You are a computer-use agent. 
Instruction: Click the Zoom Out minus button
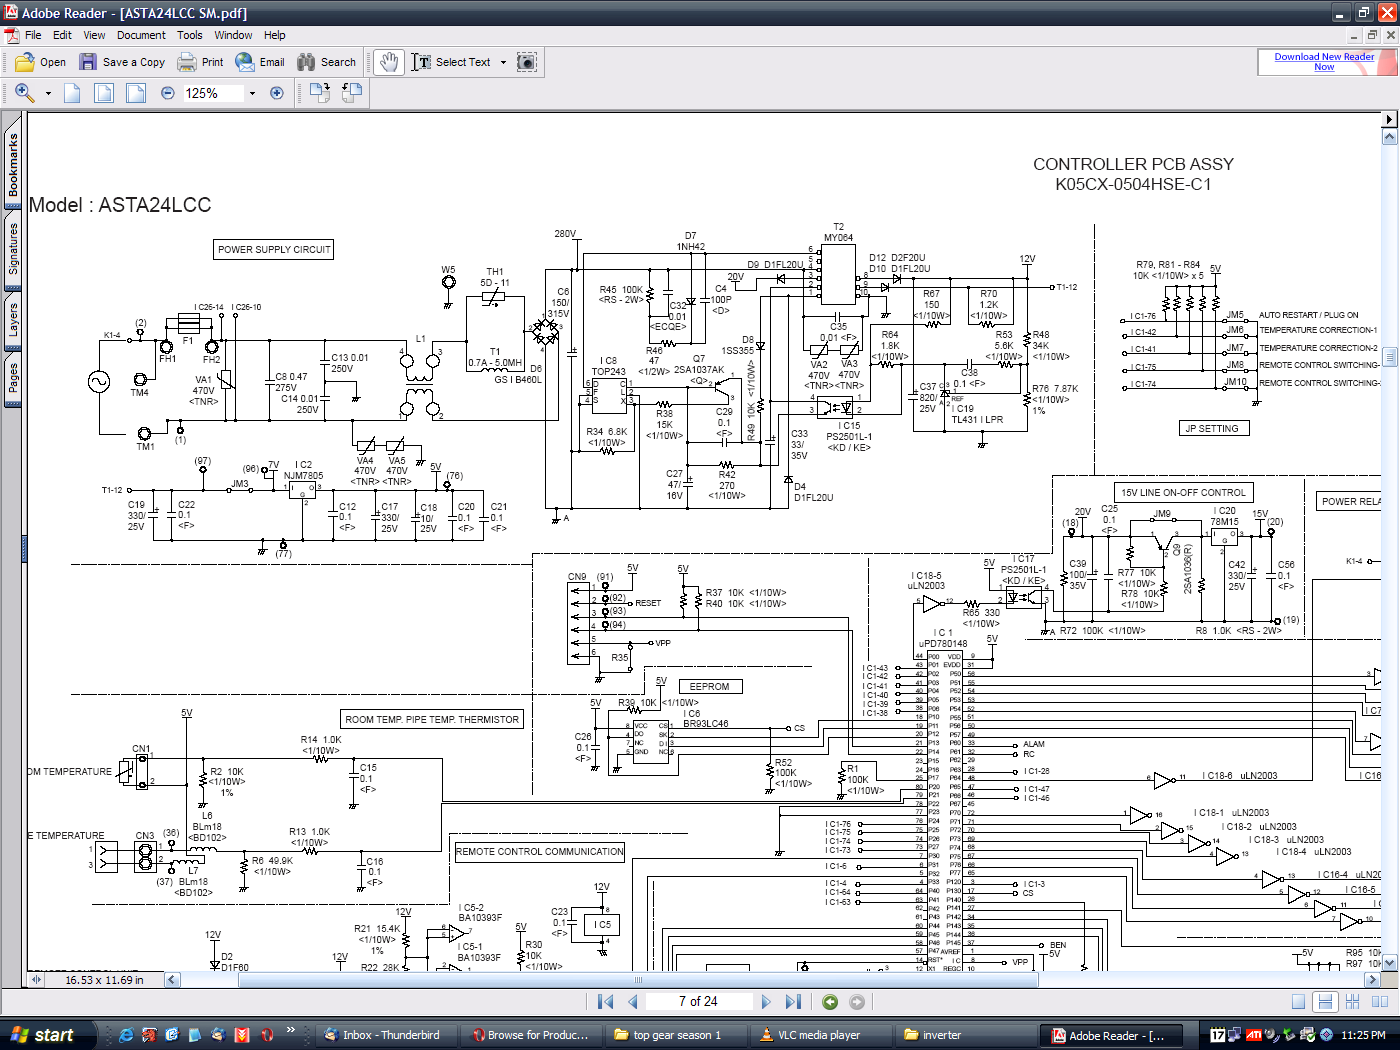pos(168,93)
